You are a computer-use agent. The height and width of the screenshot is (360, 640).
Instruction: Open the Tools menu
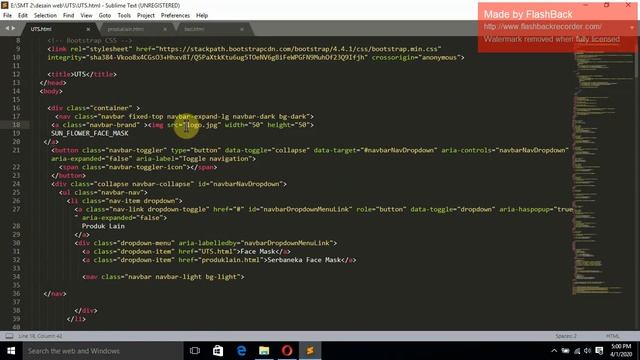coord(124,16)
